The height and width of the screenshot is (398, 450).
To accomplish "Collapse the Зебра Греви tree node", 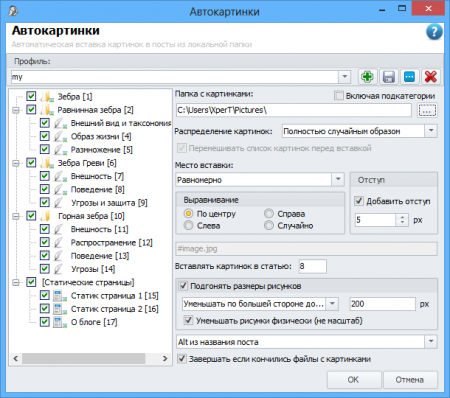I will tap(15, 163).
